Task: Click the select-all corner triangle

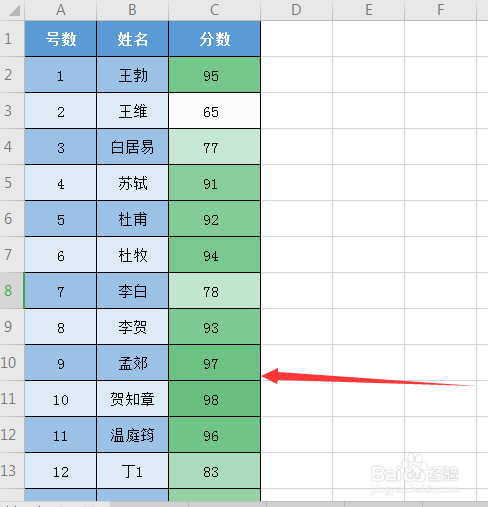Action: click(x=14, y=10)
